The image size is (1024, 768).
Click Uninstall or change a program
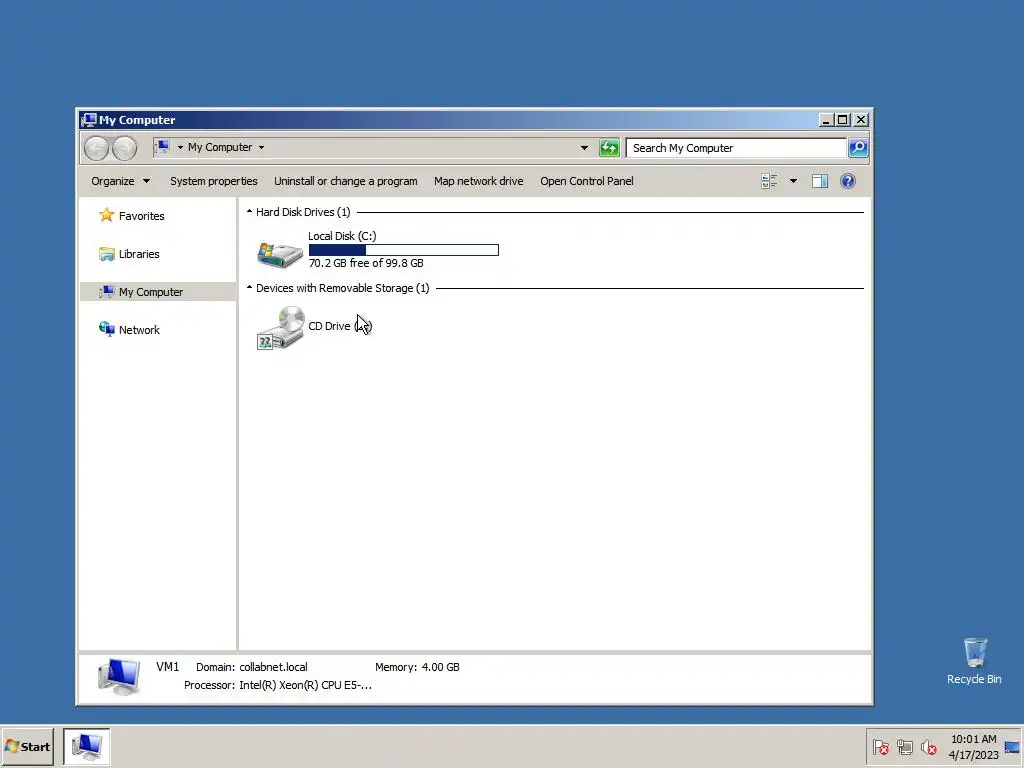(x=345, y=181)
